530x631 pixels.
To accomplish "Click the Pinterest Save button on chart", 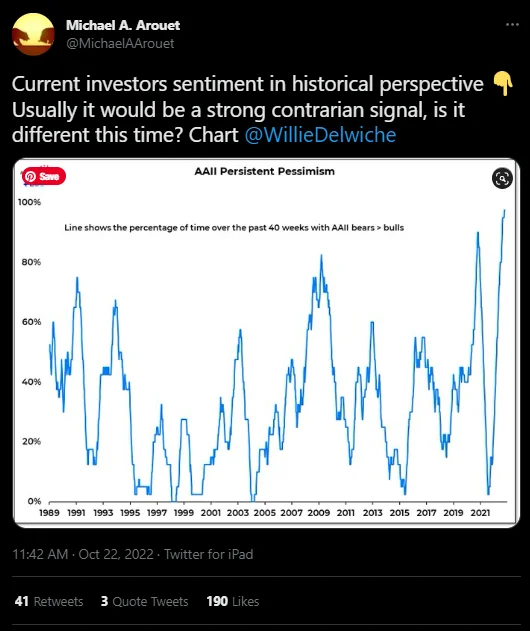I will pos(44,176).
